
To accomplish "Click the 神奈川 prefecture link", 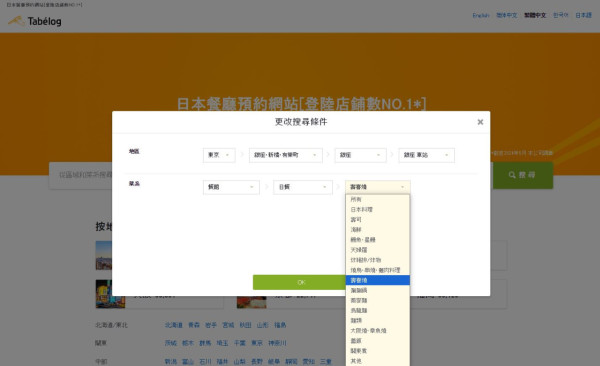I will (277, 343).
